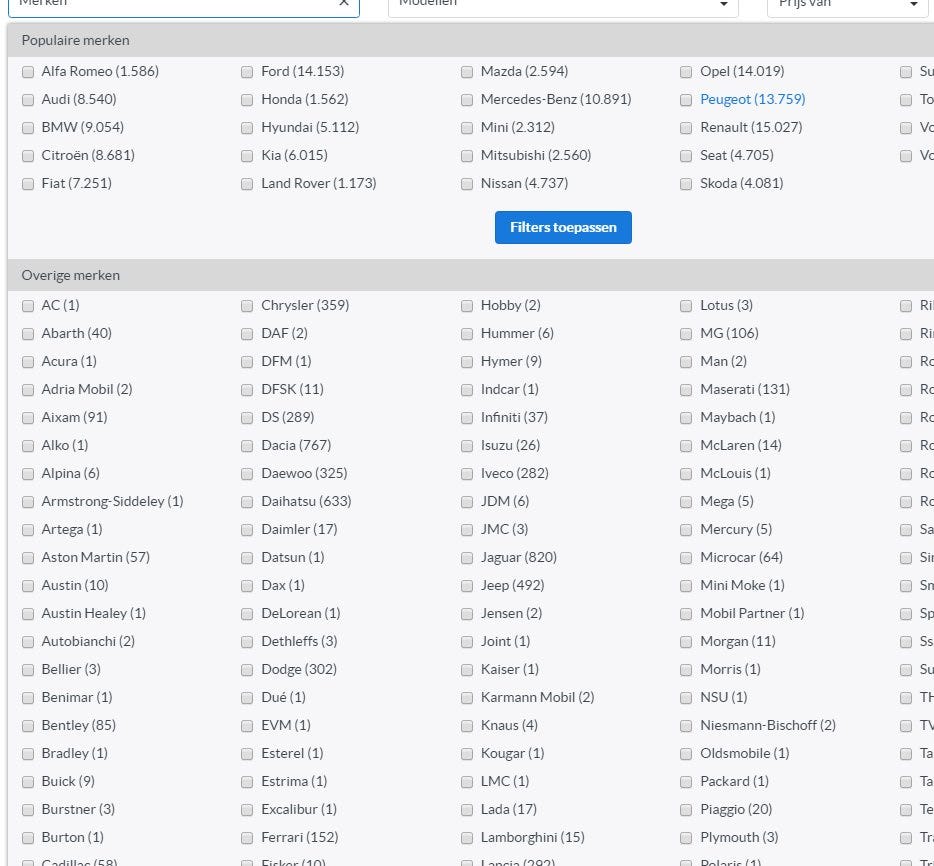Tick the Chrysler (359) checkbox
Image resolution: width=934 pixels, height=866 pixels.
point(247,306)
